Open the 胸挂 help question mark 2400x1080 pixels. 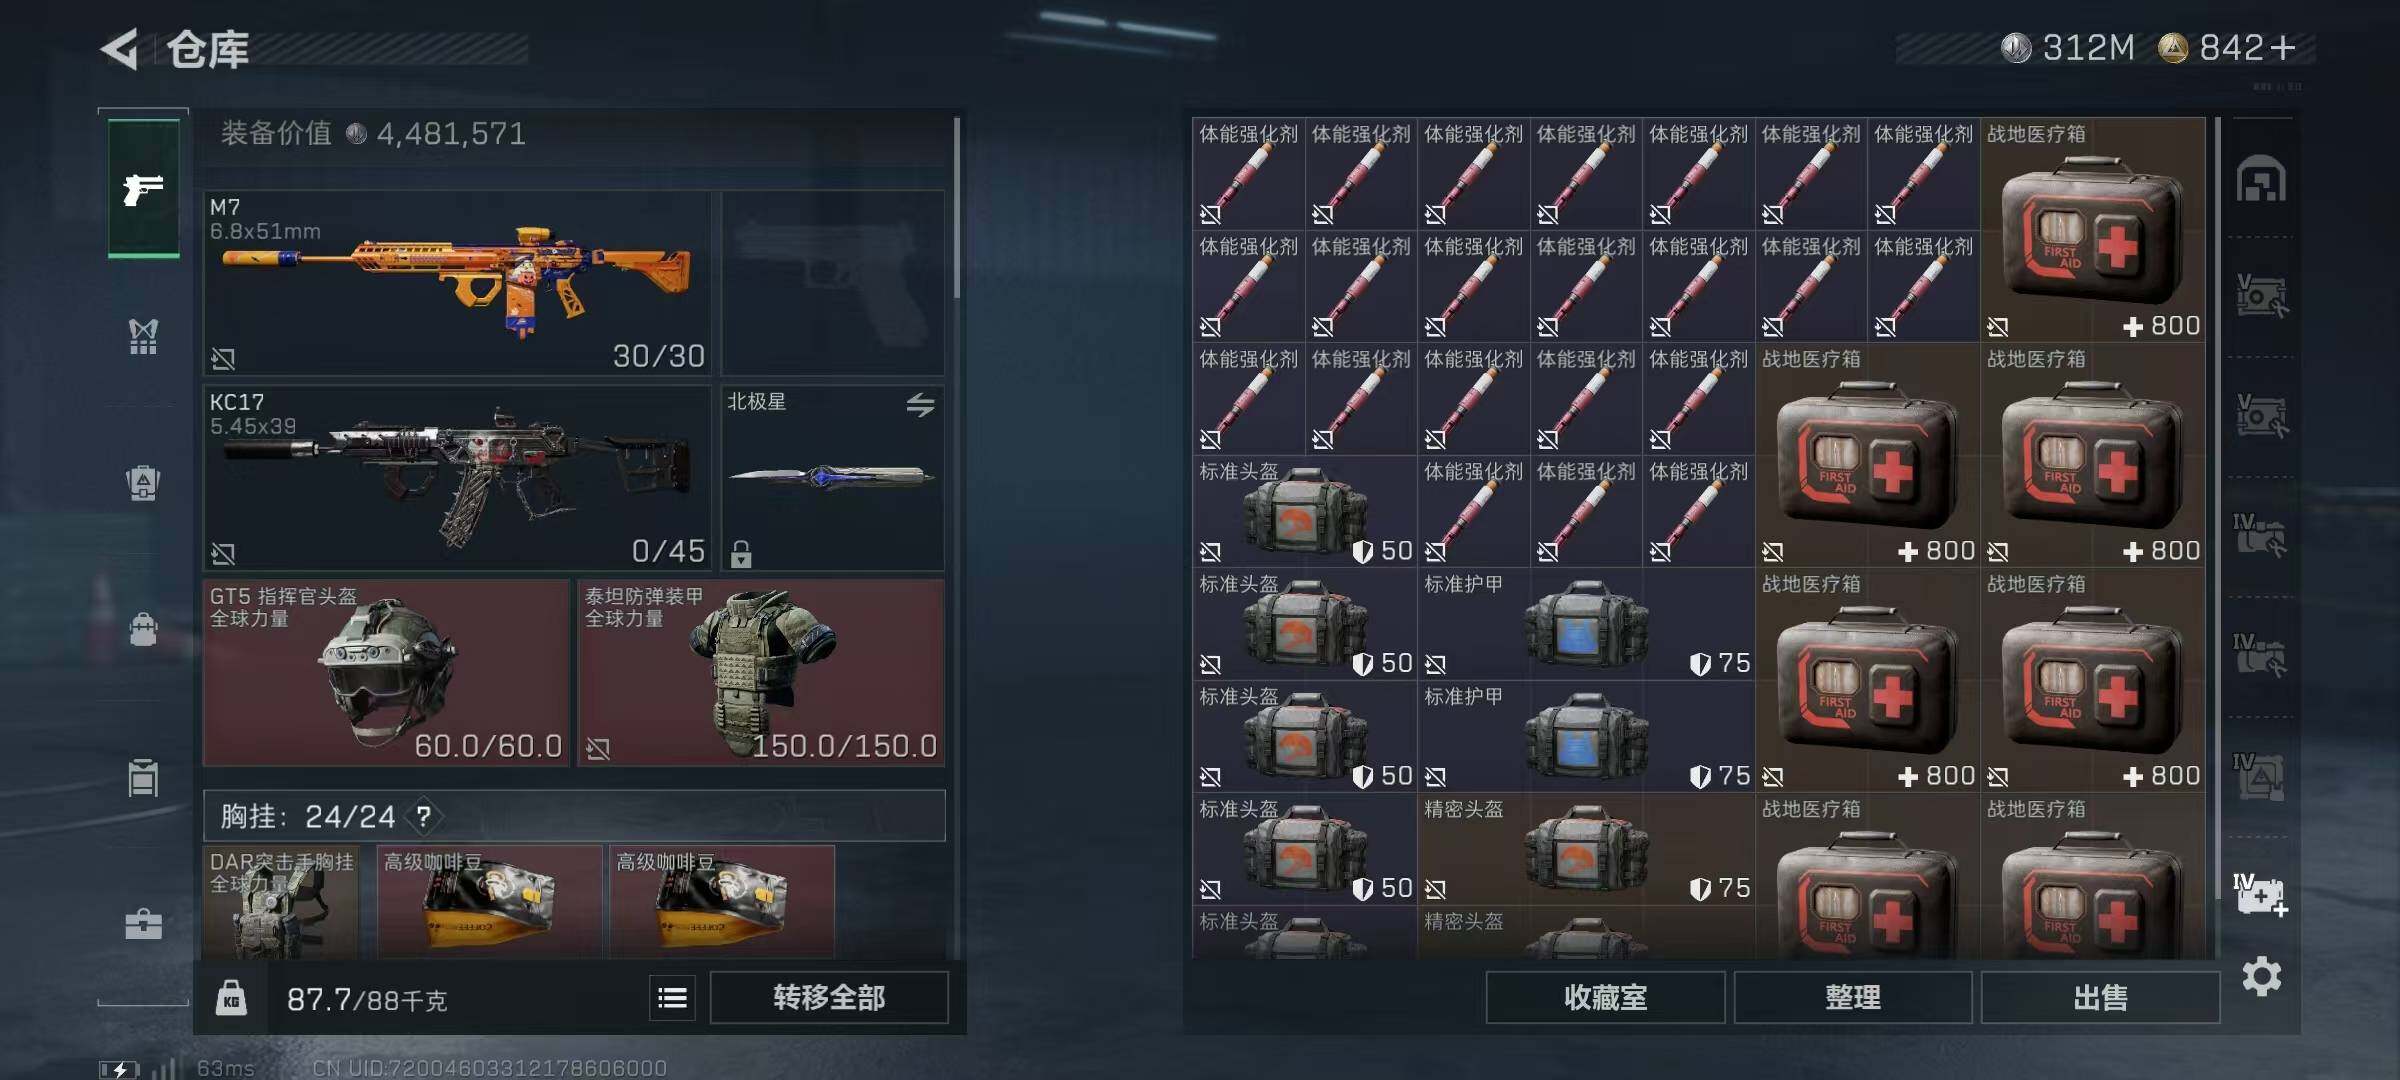pyautogui.click(x=424, y=817)
